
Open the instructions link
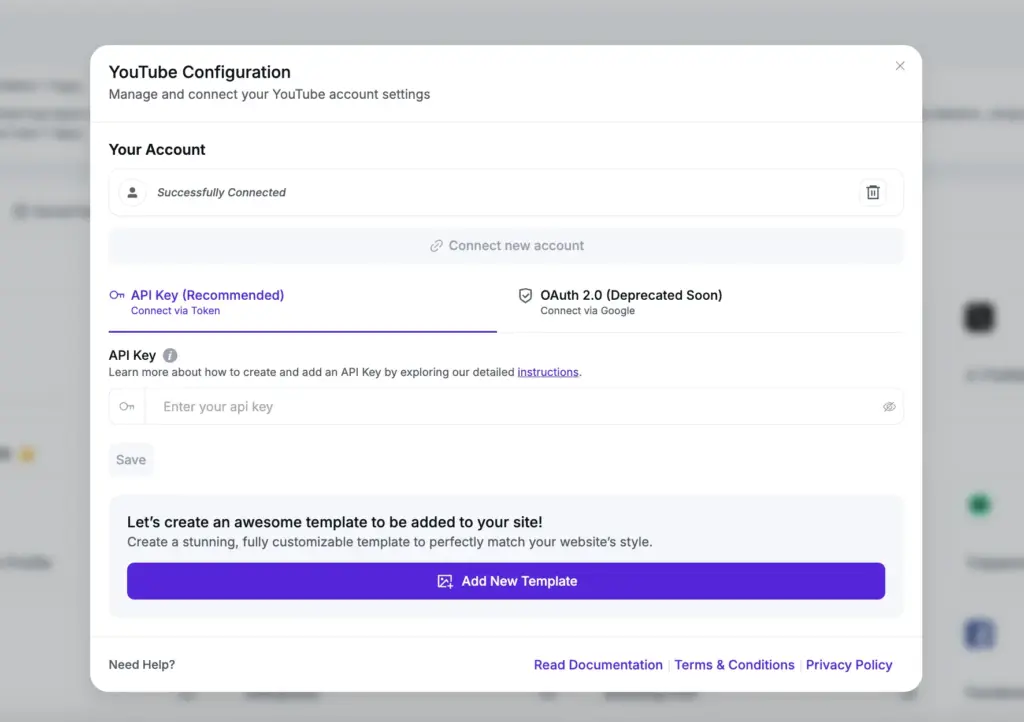coord(548,371)
